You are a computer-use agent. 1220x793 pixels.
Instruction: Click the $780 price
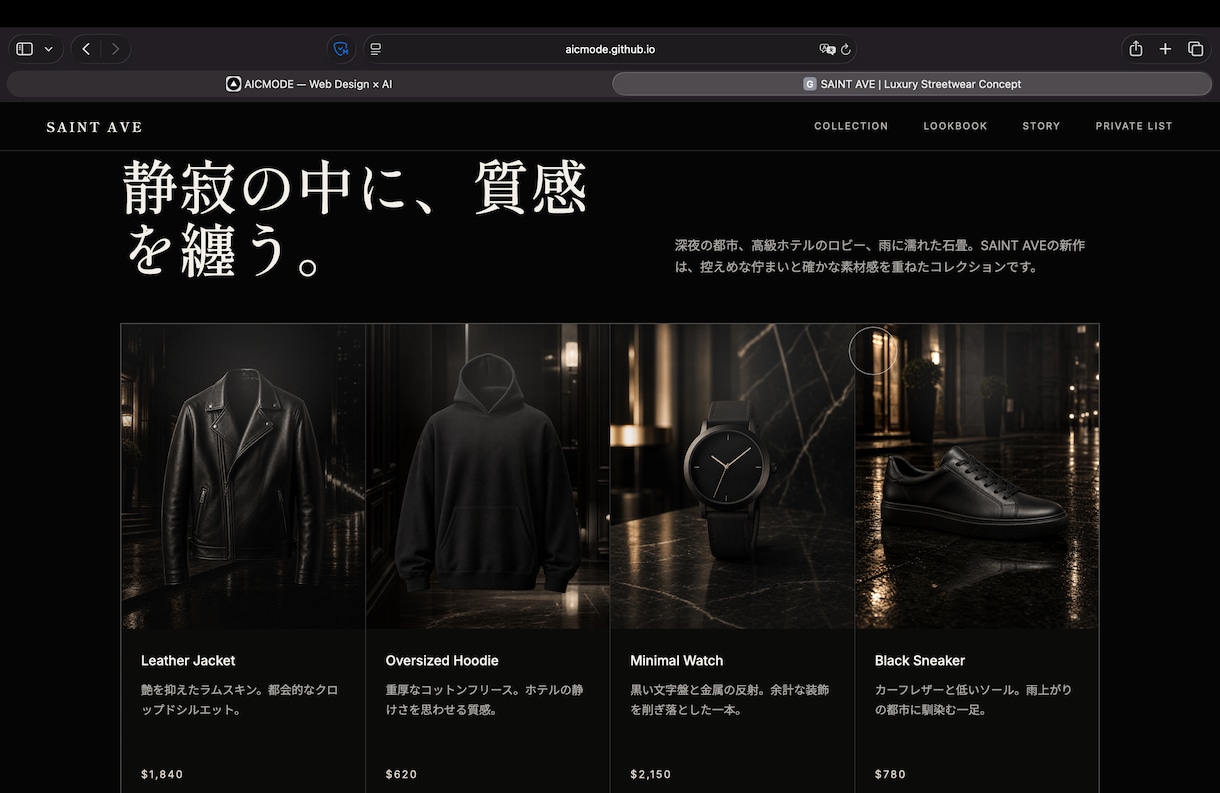[891, 774]
